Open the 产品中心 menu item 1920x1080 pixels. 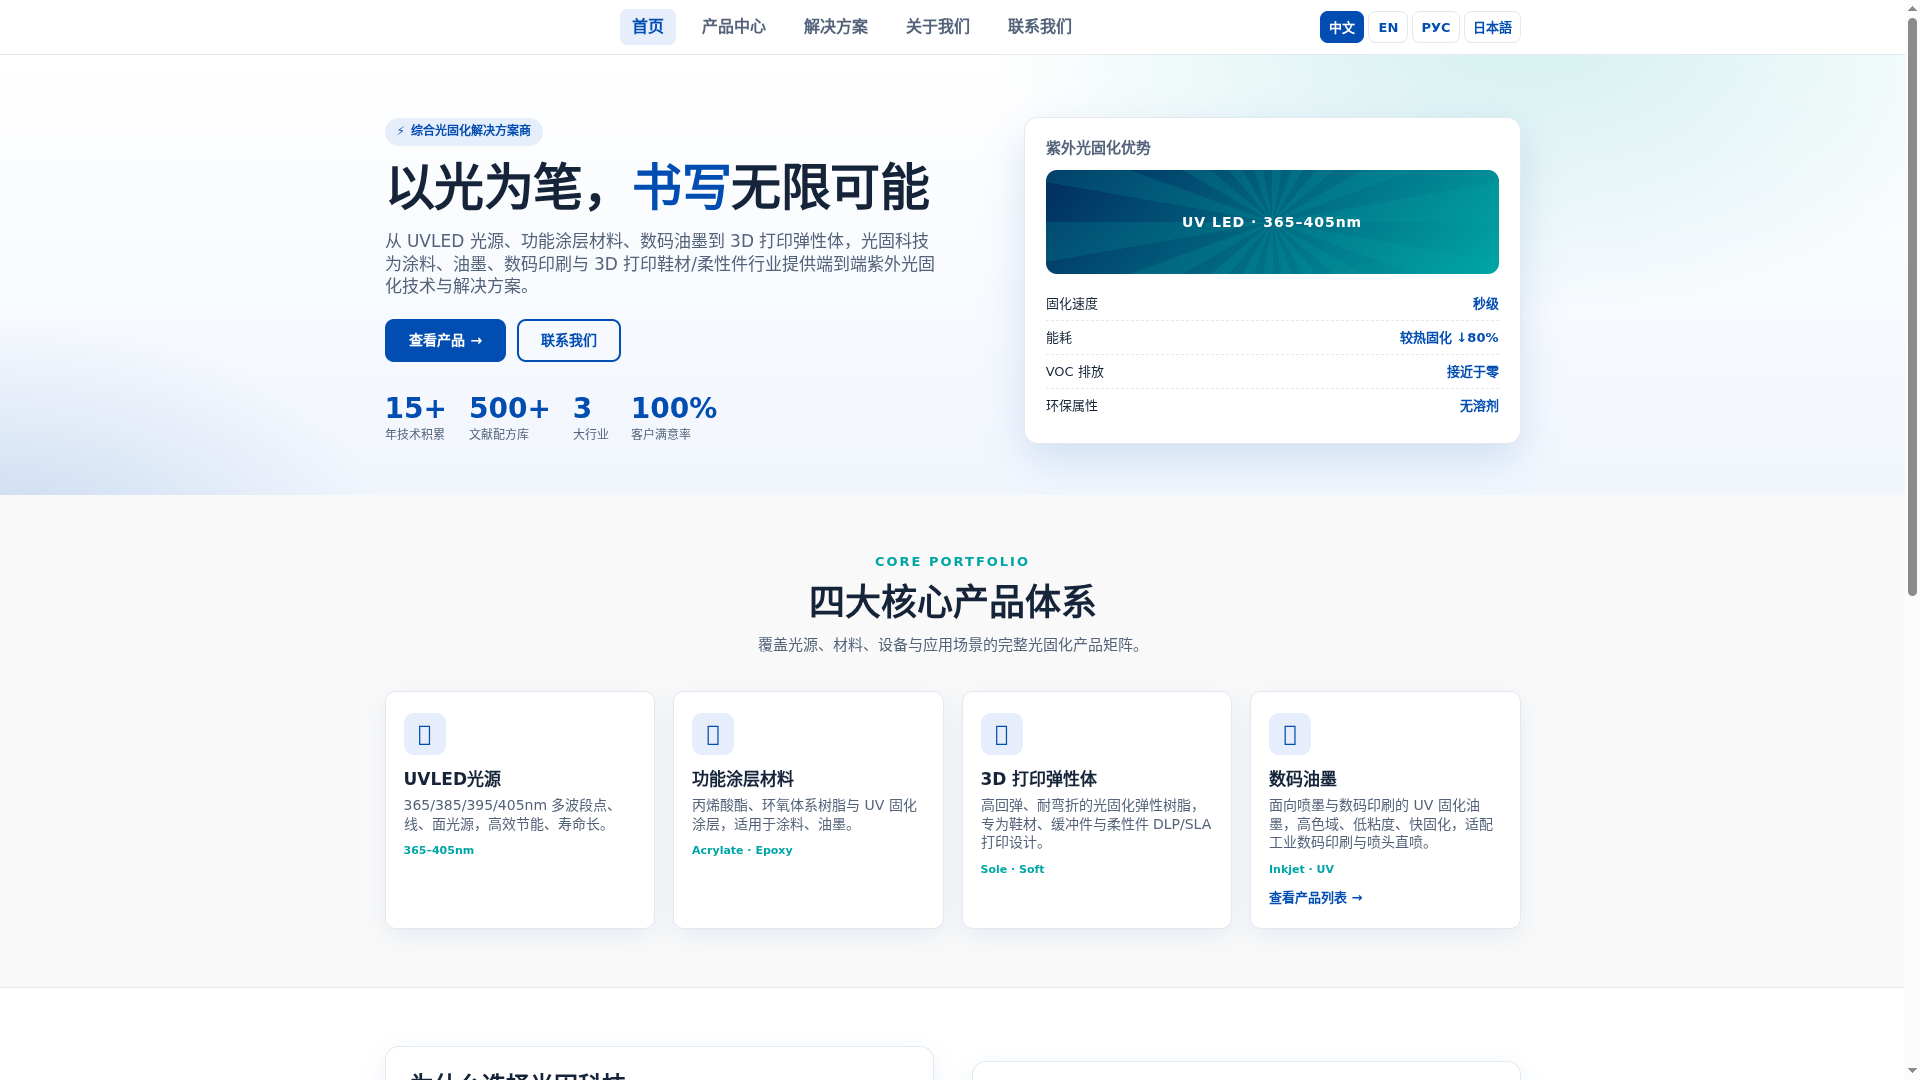coord(733,27)
